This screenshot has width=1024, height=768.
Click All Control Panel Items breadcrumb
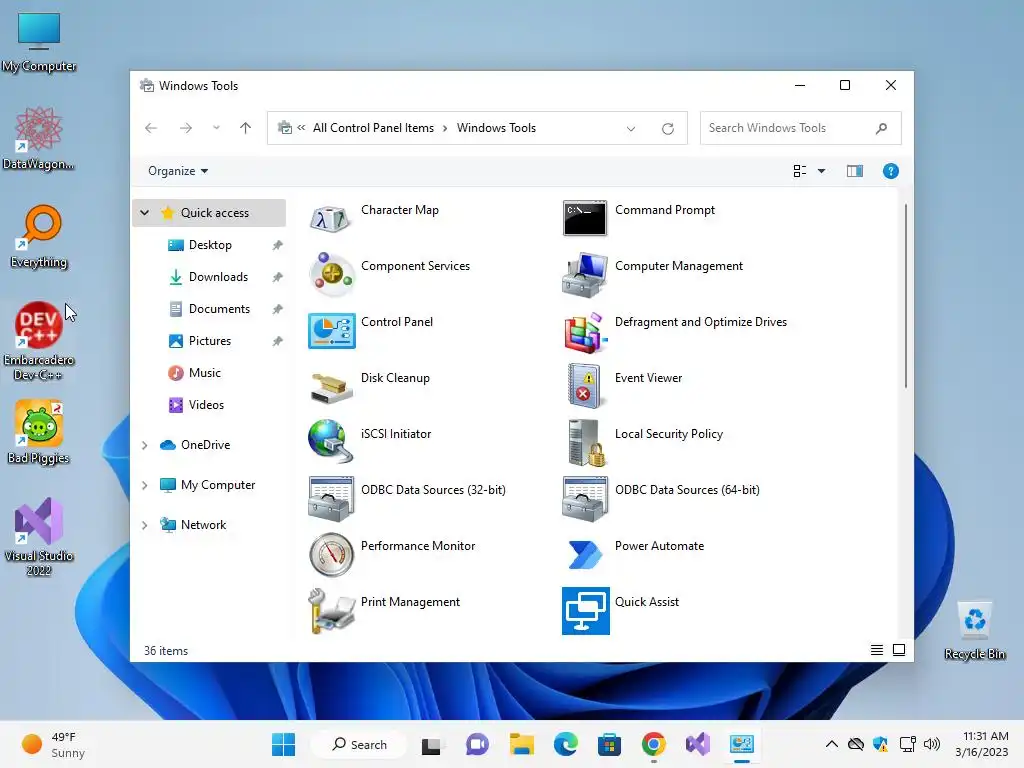[373, 128]
